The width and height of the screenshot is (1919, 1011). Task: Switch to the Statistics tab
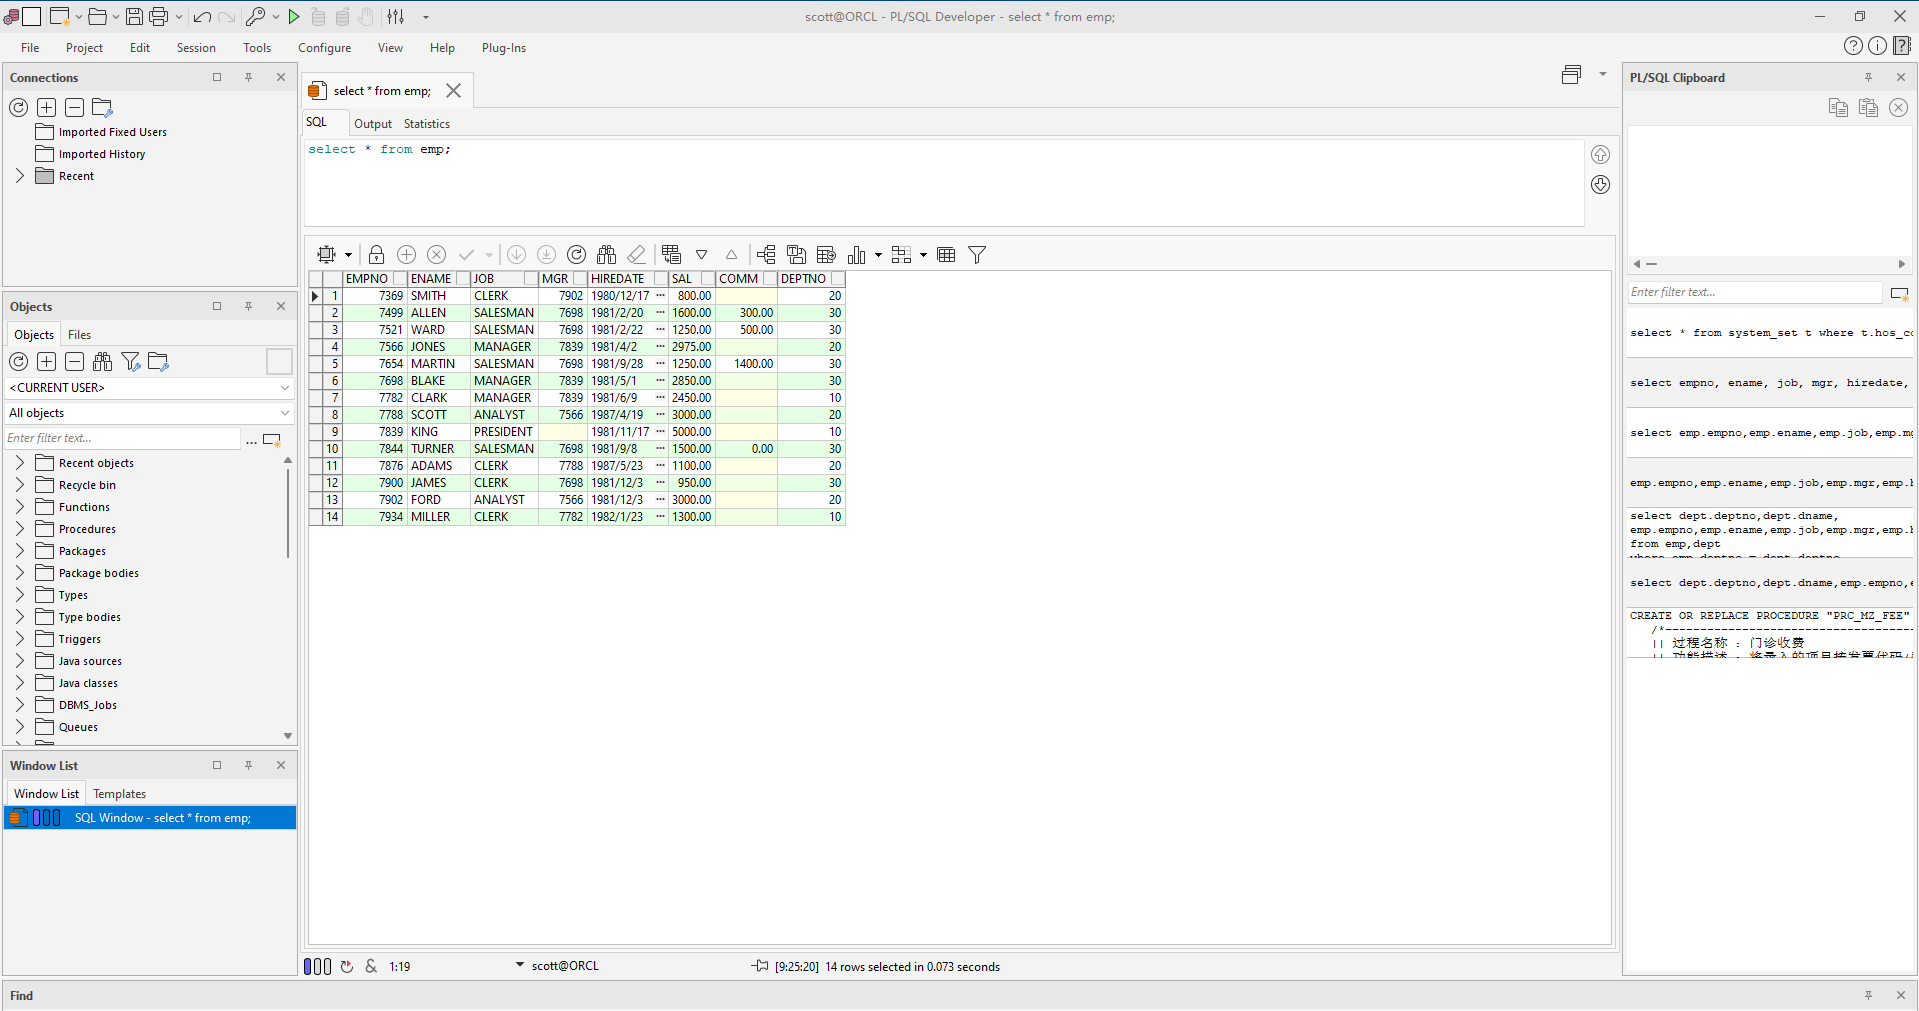(x=427, y=124)
